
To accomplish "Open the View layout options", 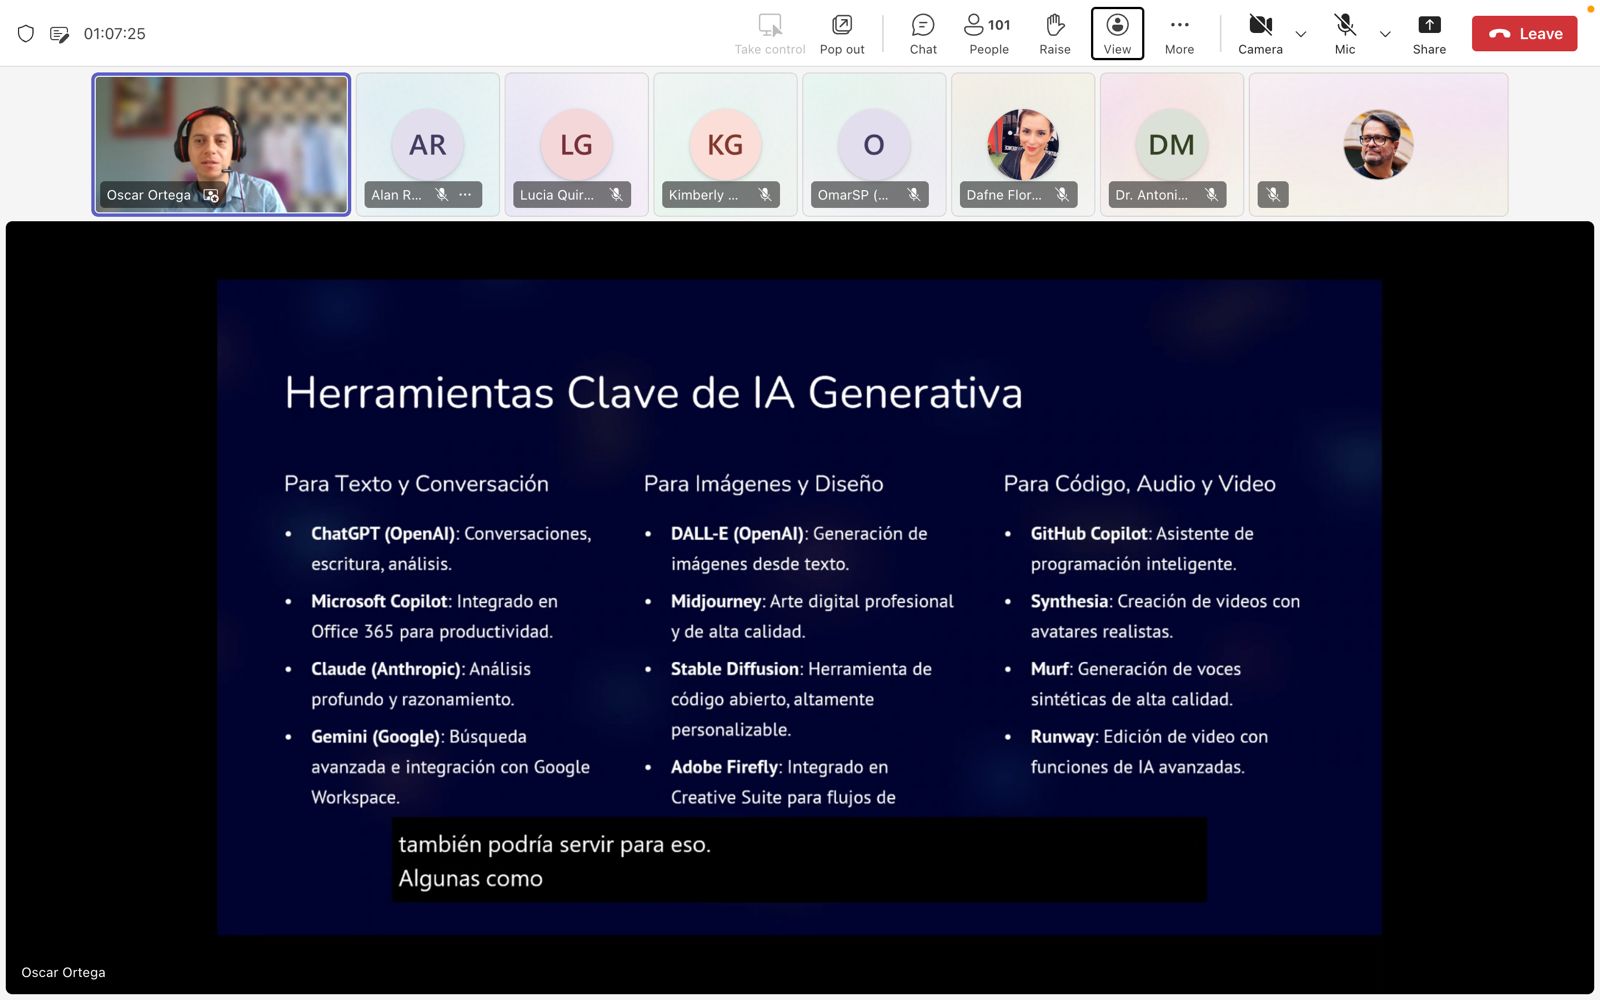I will click(x=1117, y=34).
